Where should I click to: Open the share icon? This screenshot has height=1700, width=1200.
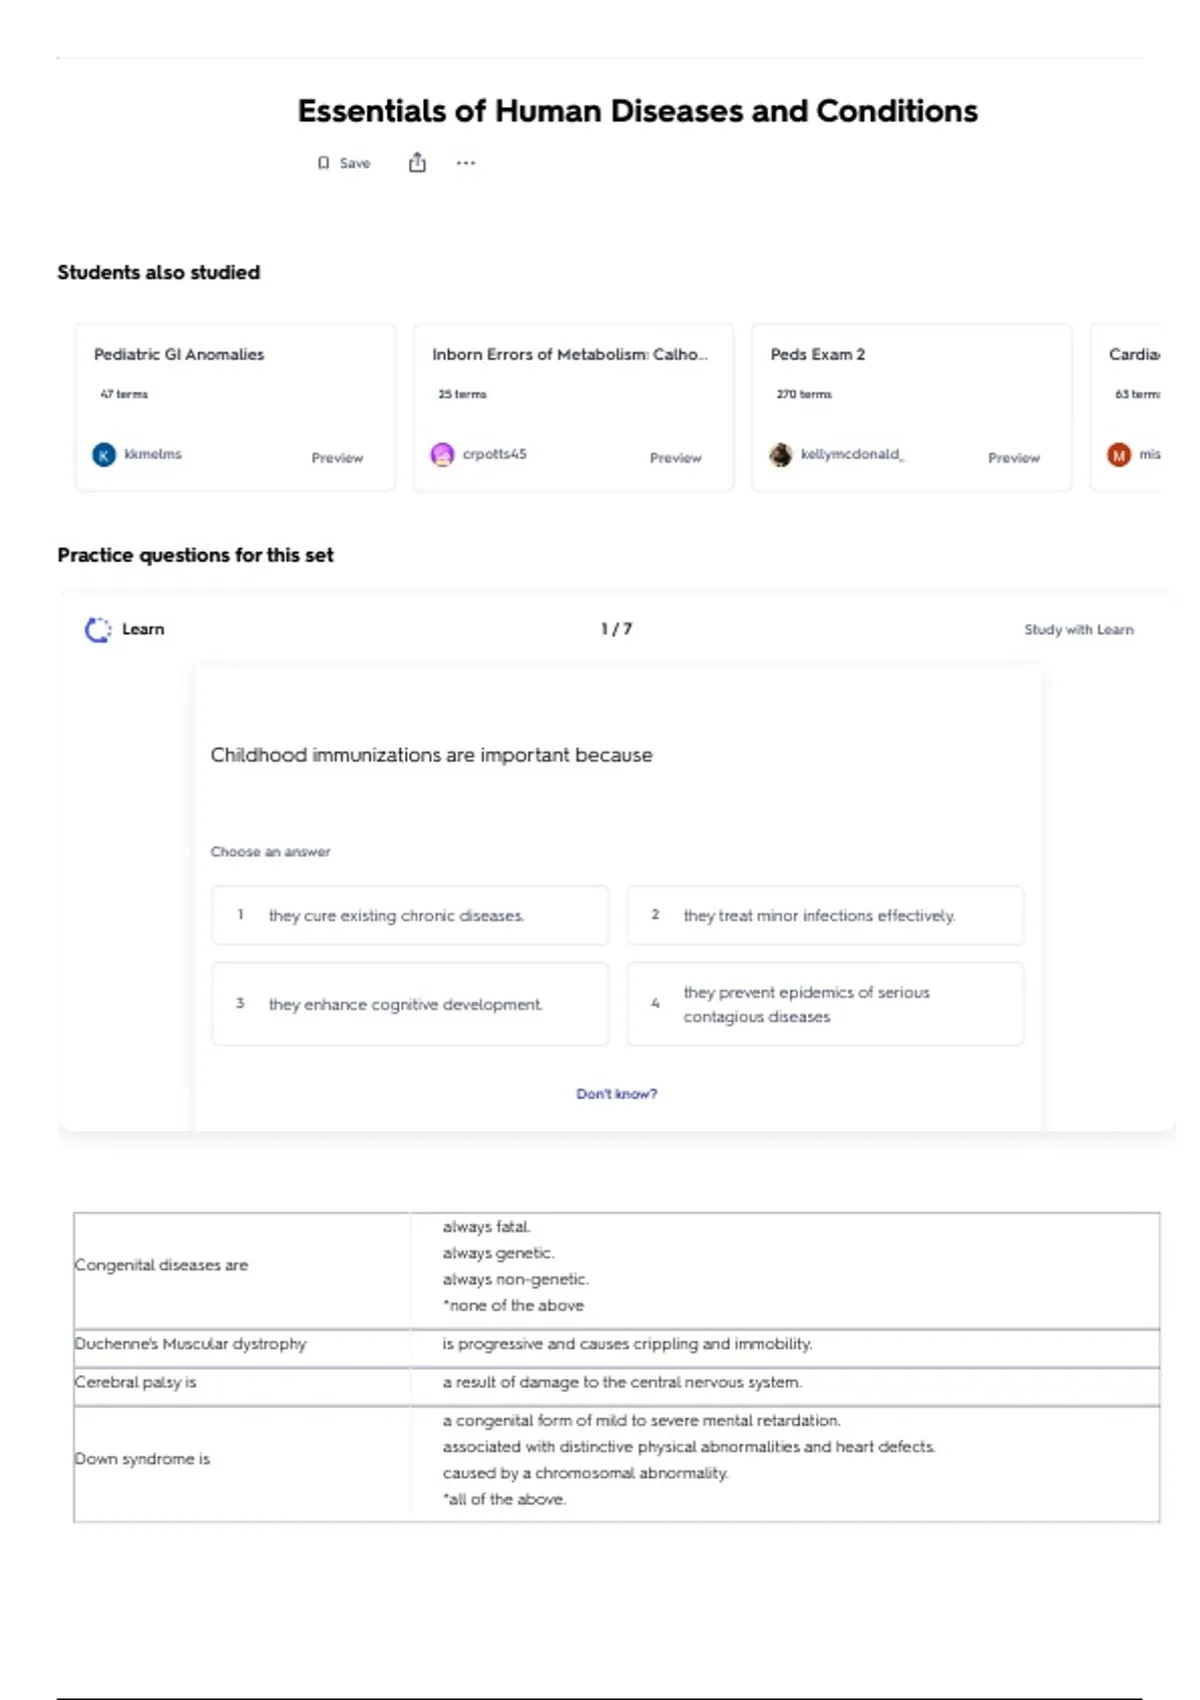tap(417, 162)
